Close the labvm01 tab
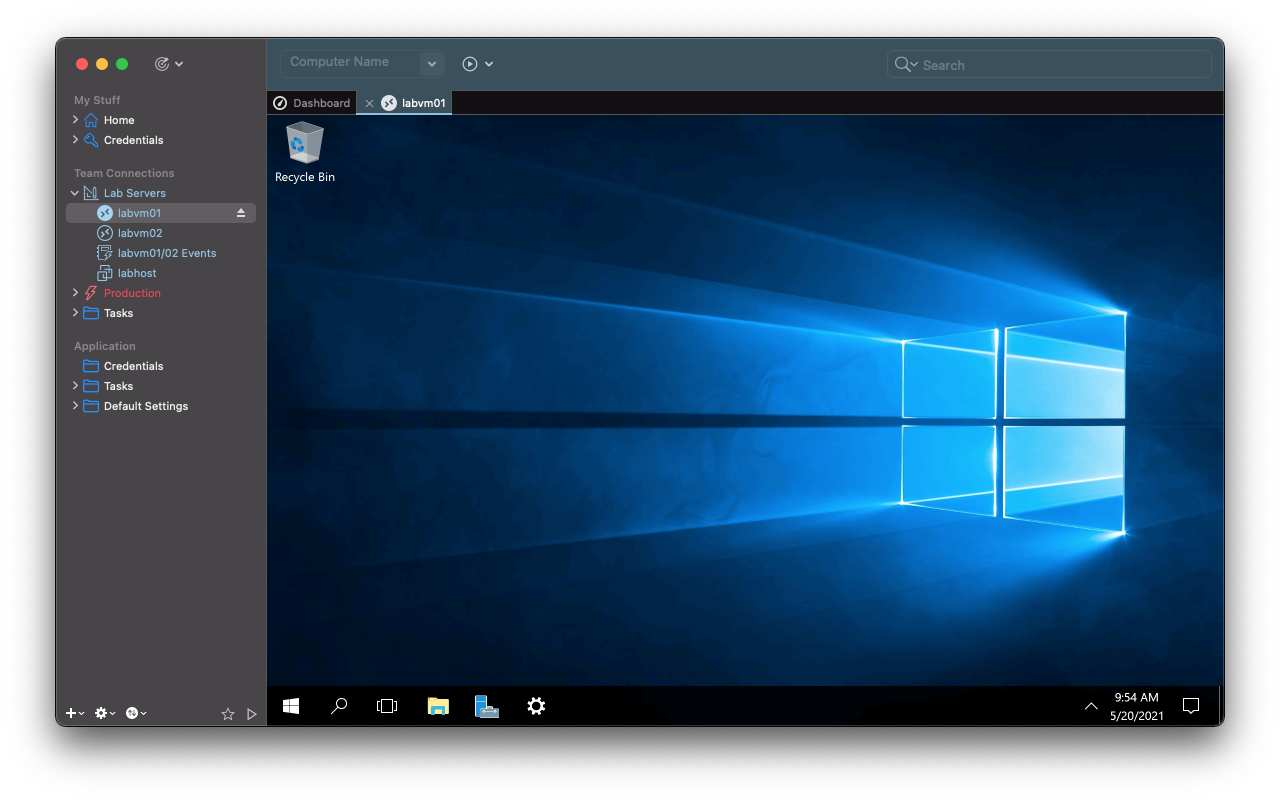The height and width of the screenshot is (800, 1280). [x=369, y=103]
